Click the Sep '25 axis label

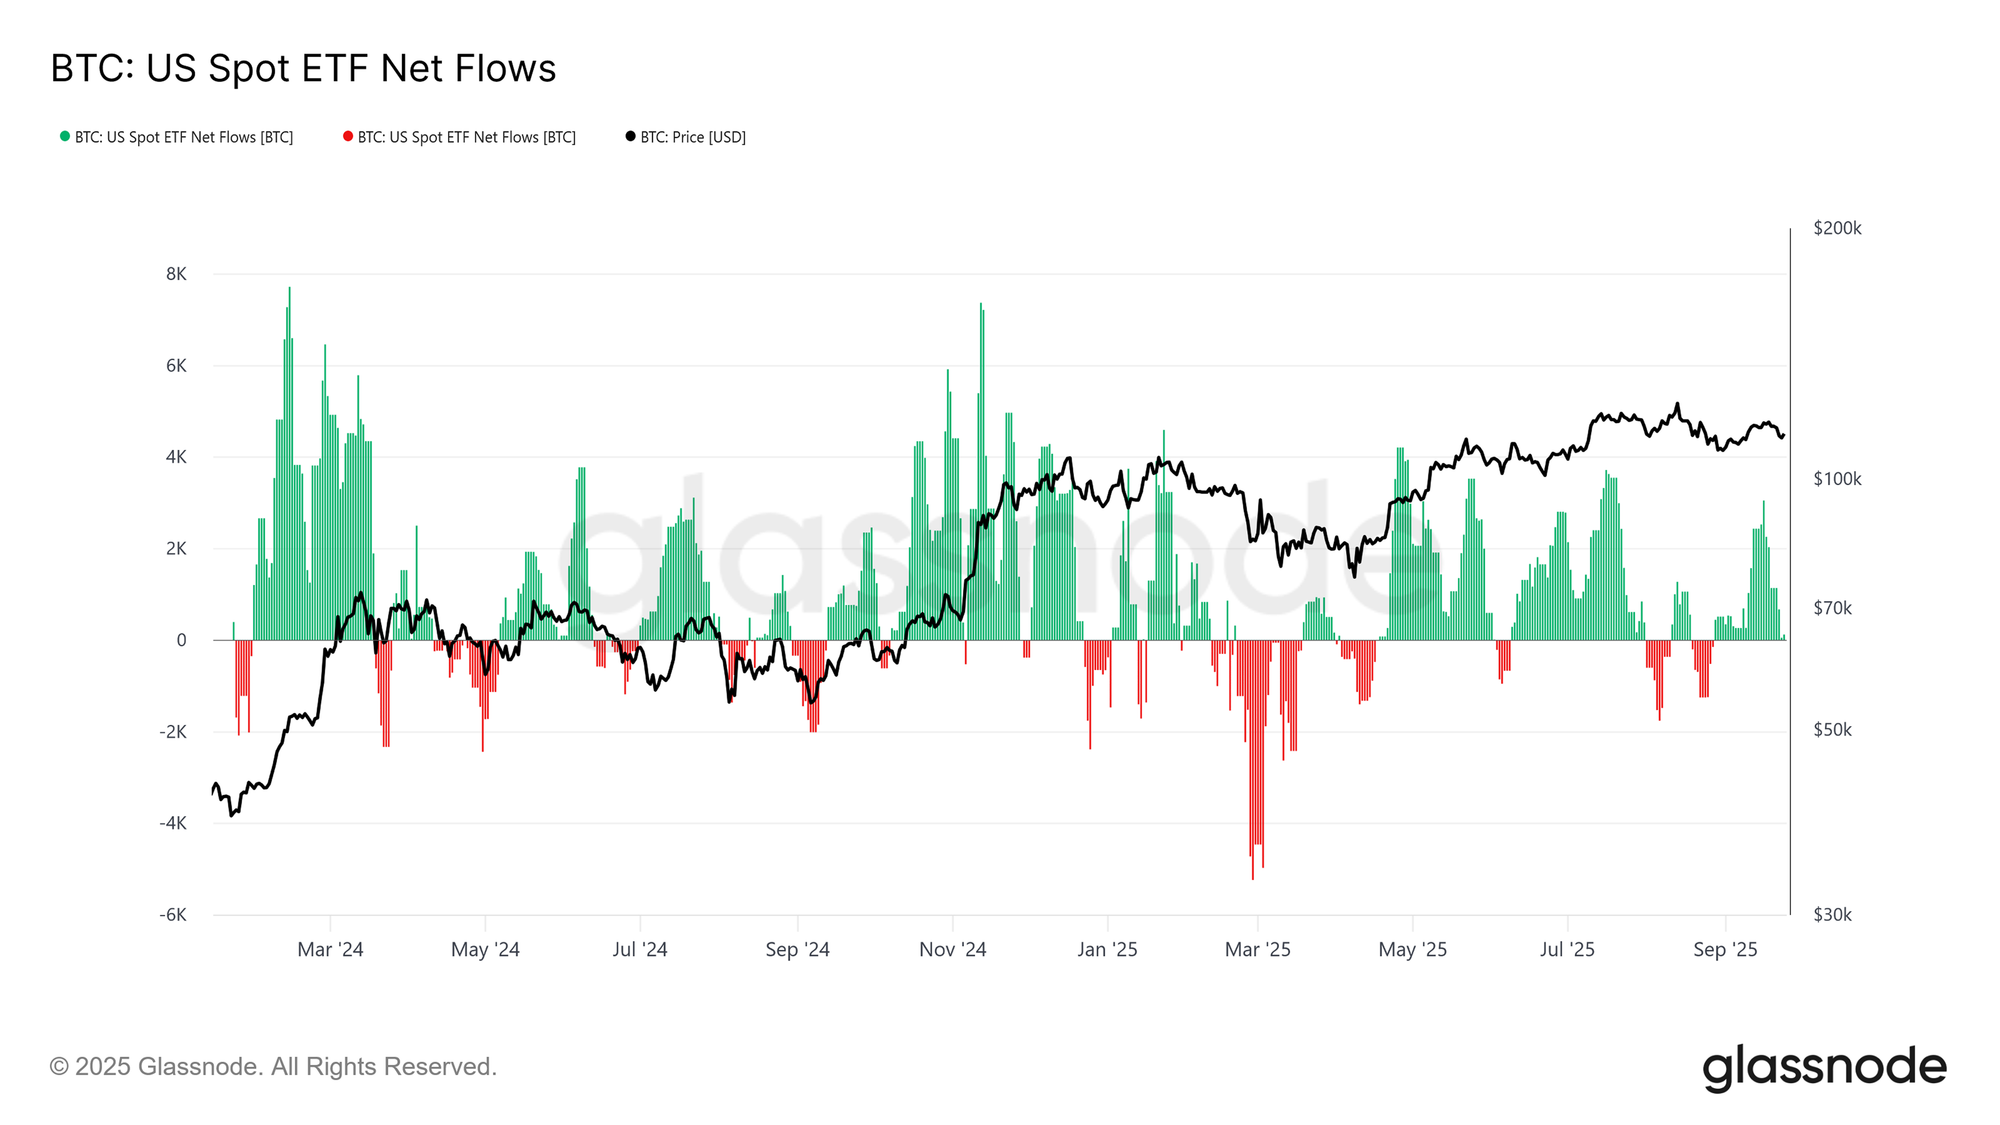1725,949
